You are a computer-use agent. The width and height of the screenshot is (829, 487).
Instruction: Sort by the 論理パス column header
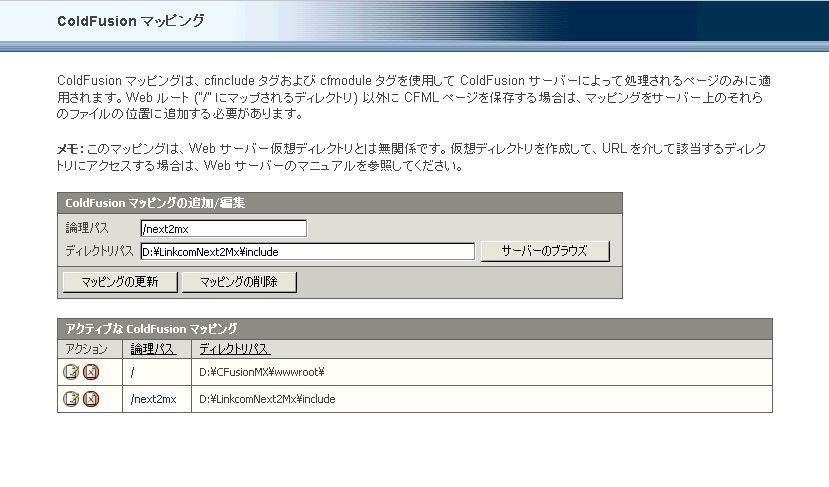pyautogui.click(x=153, y=349)
